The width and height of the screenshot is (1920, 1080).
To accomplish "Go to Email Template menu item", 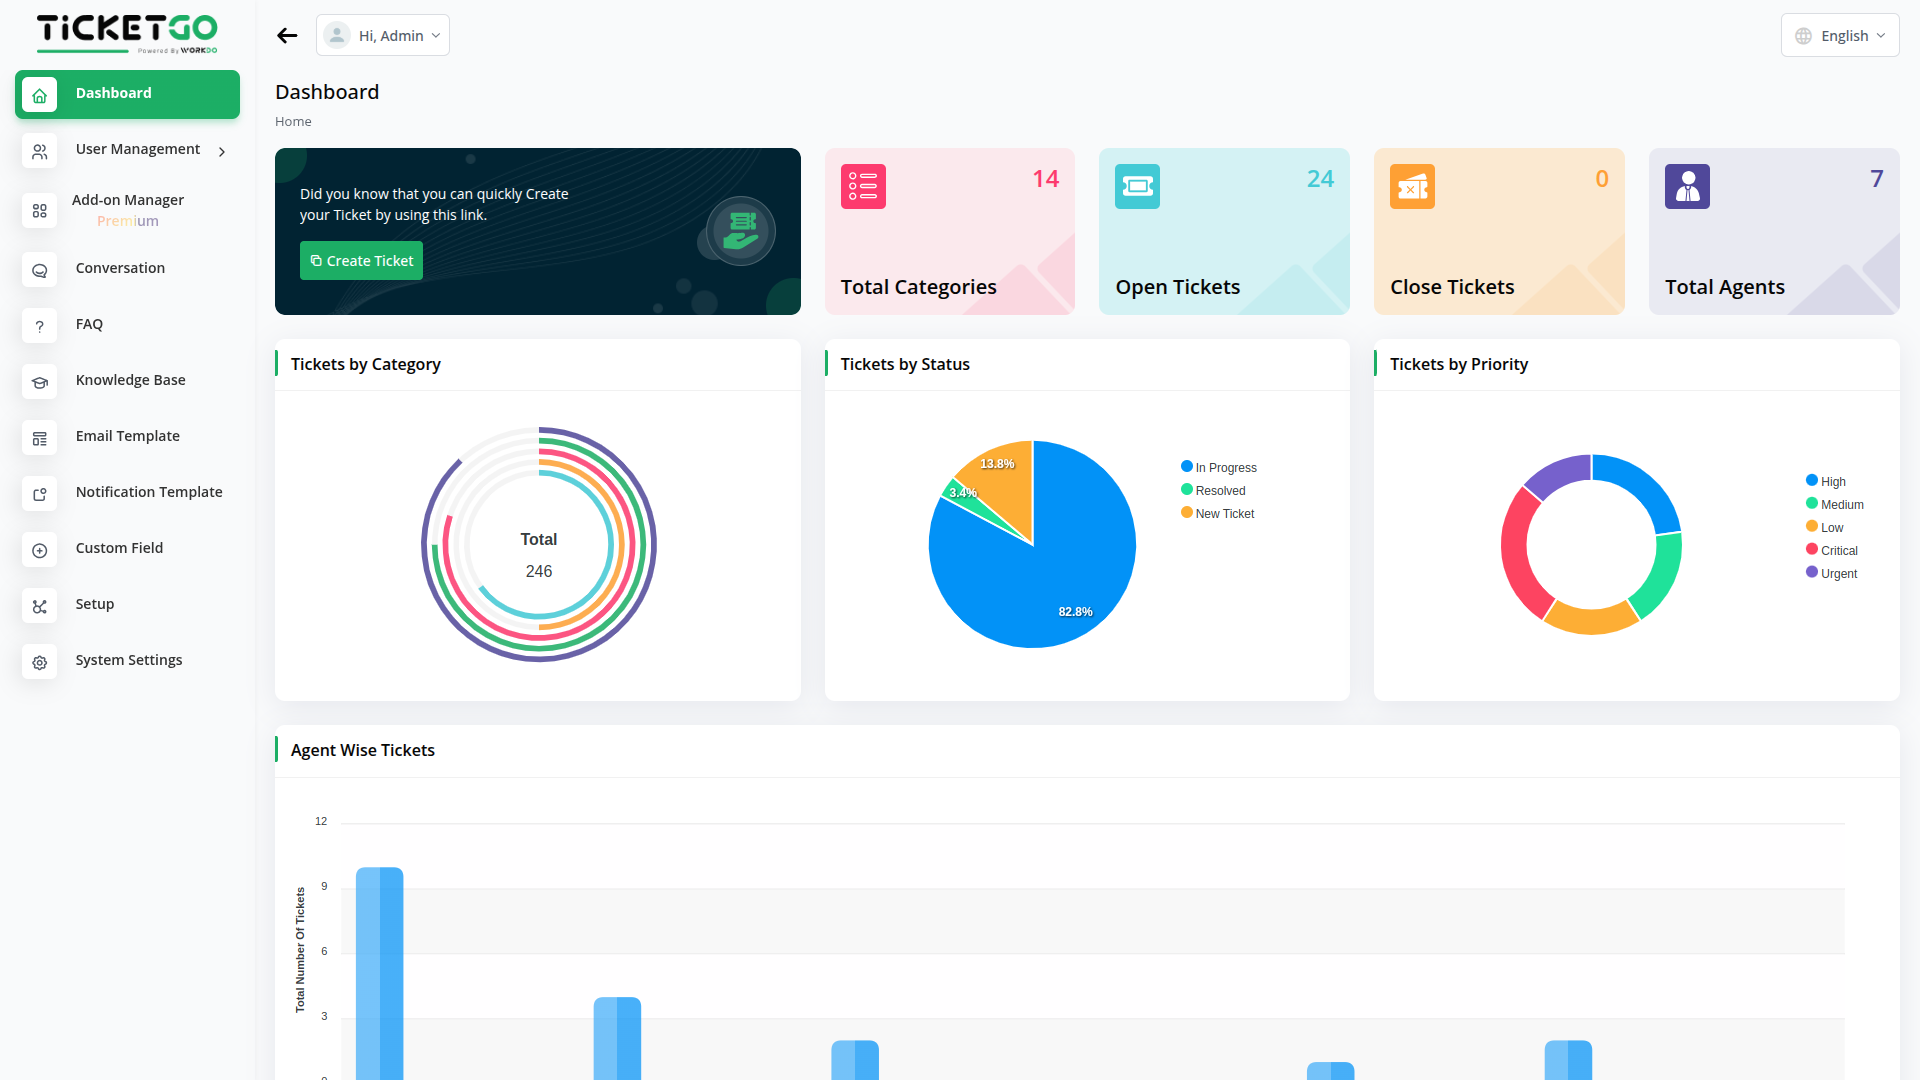I will [127, 436].
